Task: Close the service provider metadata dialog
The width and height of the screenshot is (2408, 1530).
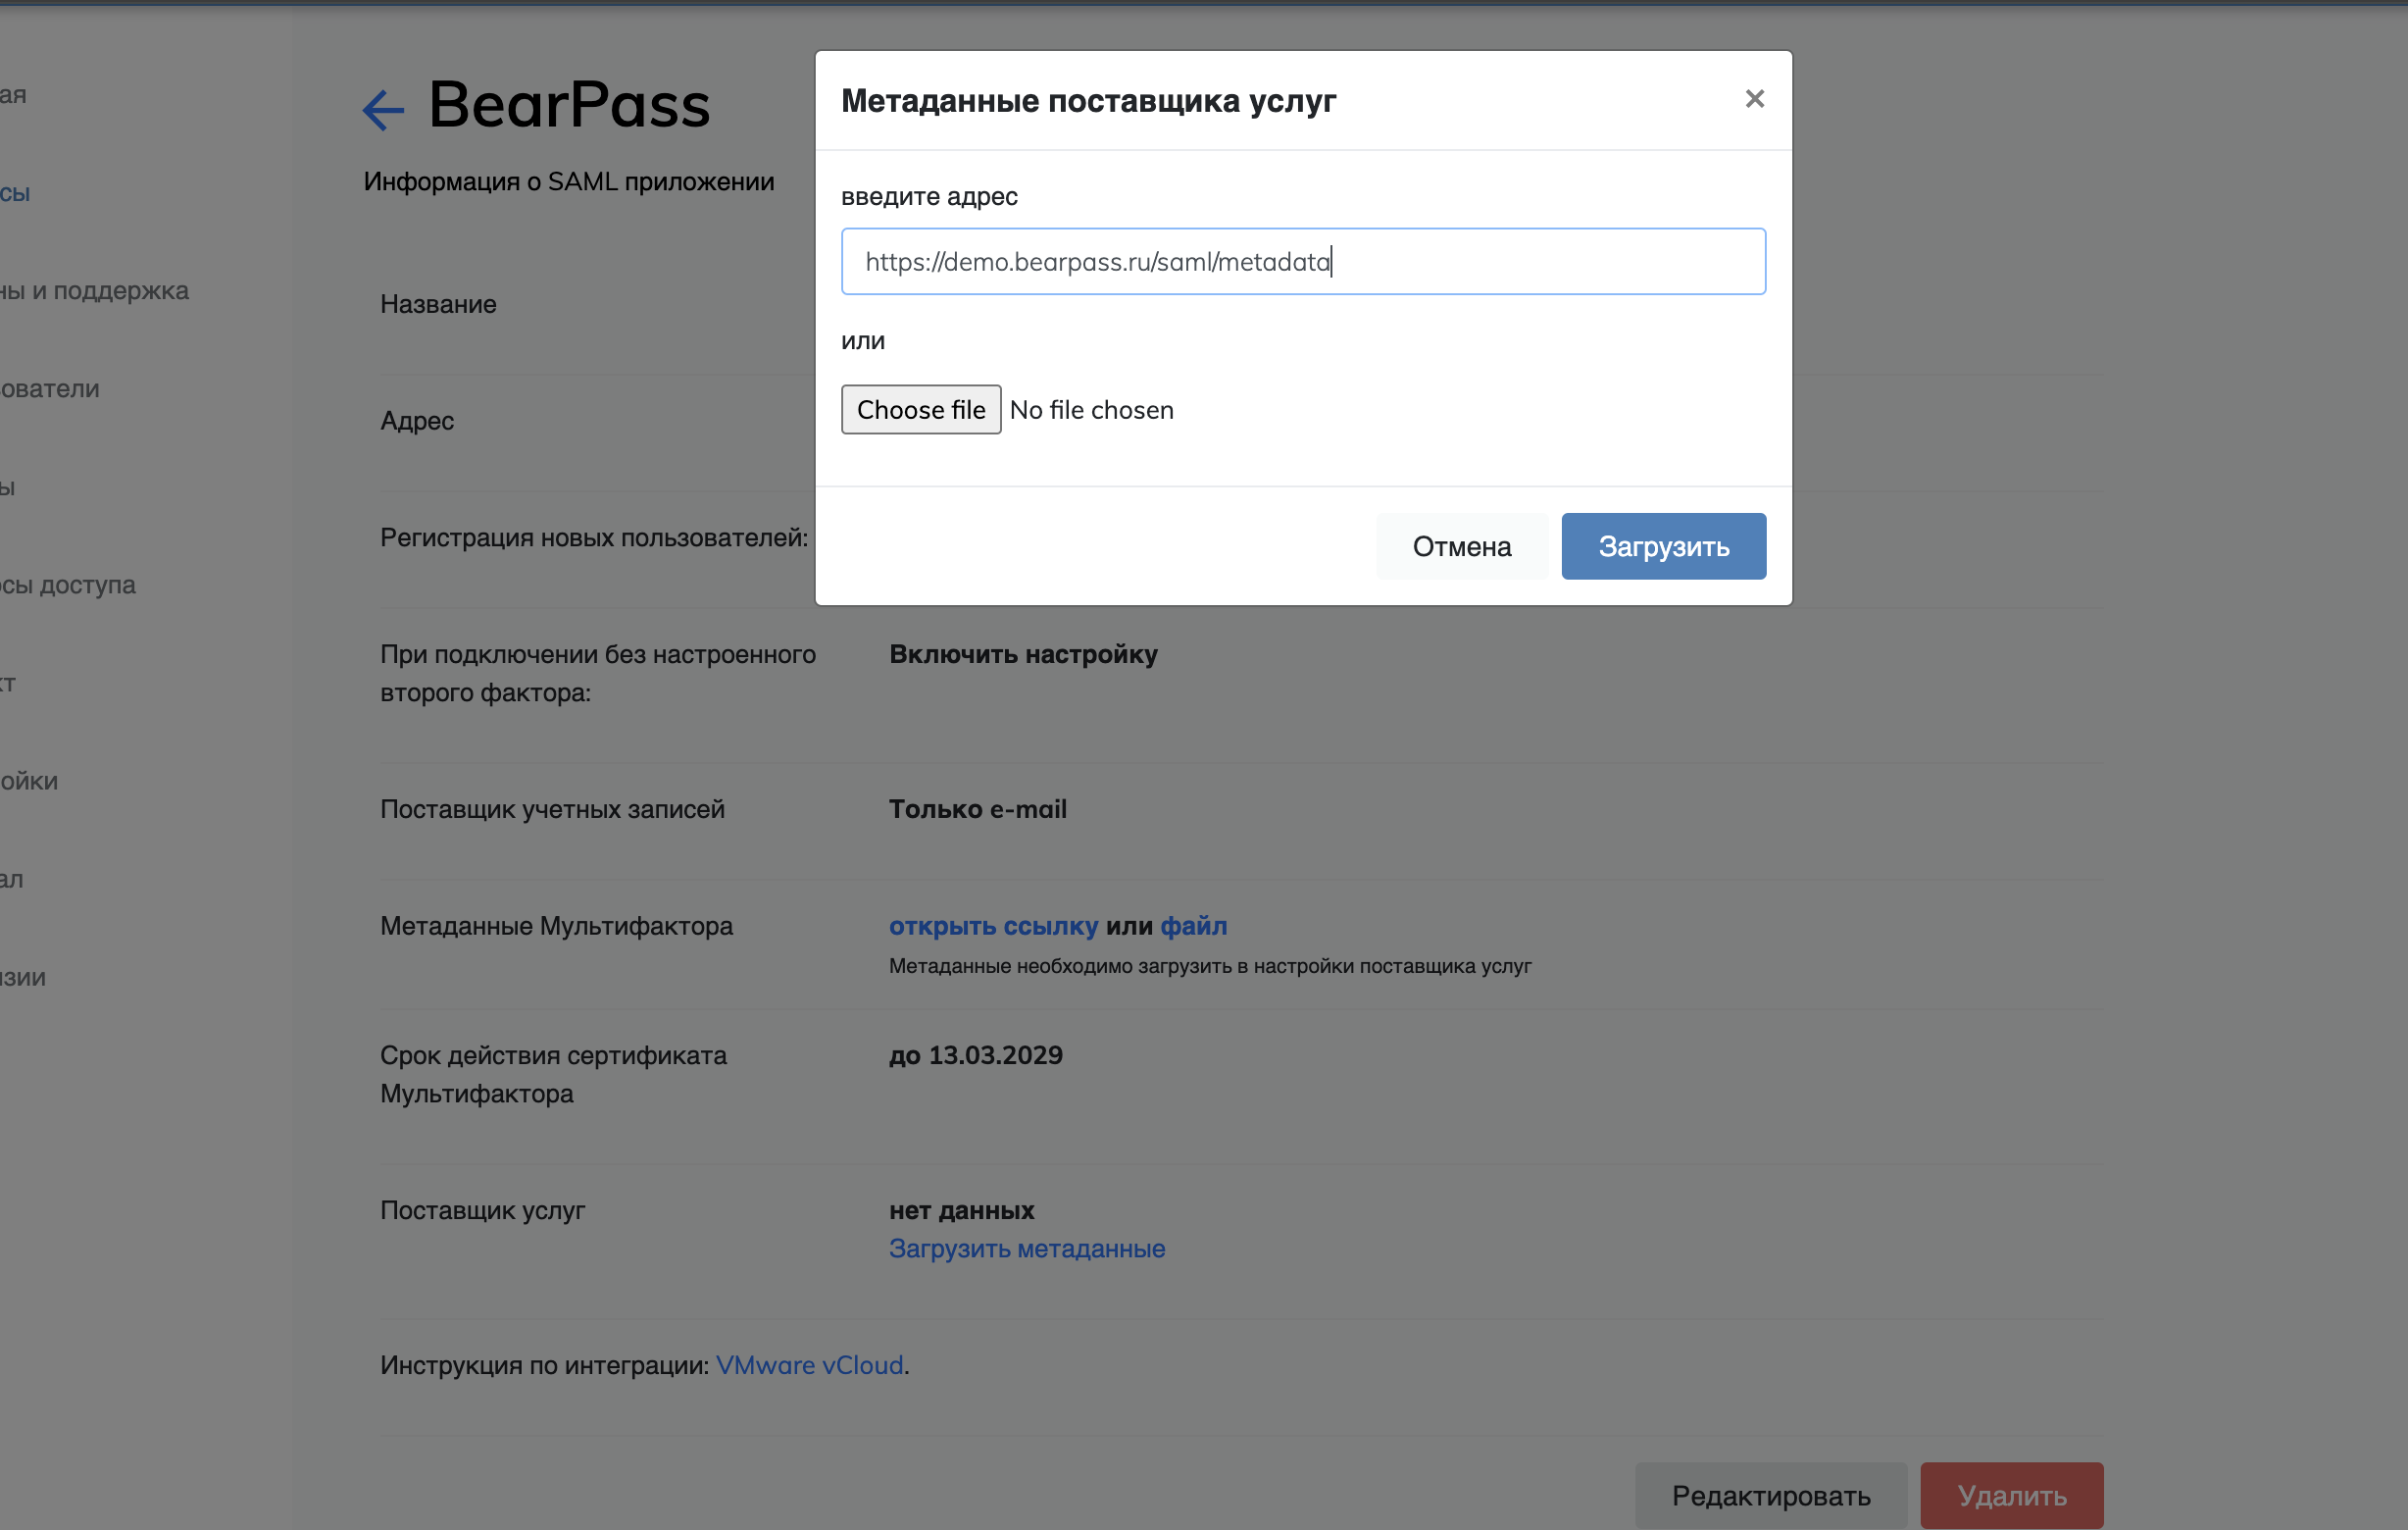Action: 1754,99
